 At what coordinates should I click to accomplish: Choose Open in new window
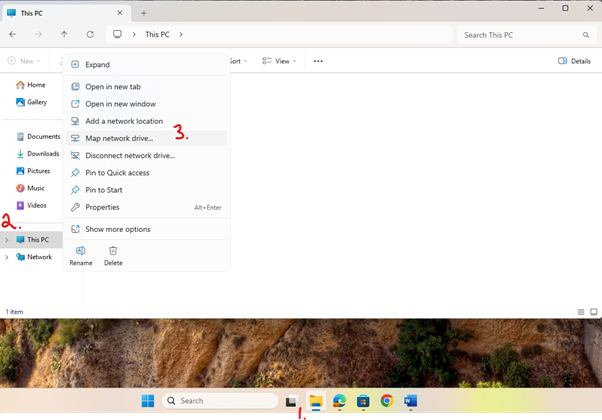(x=146, y=104)
